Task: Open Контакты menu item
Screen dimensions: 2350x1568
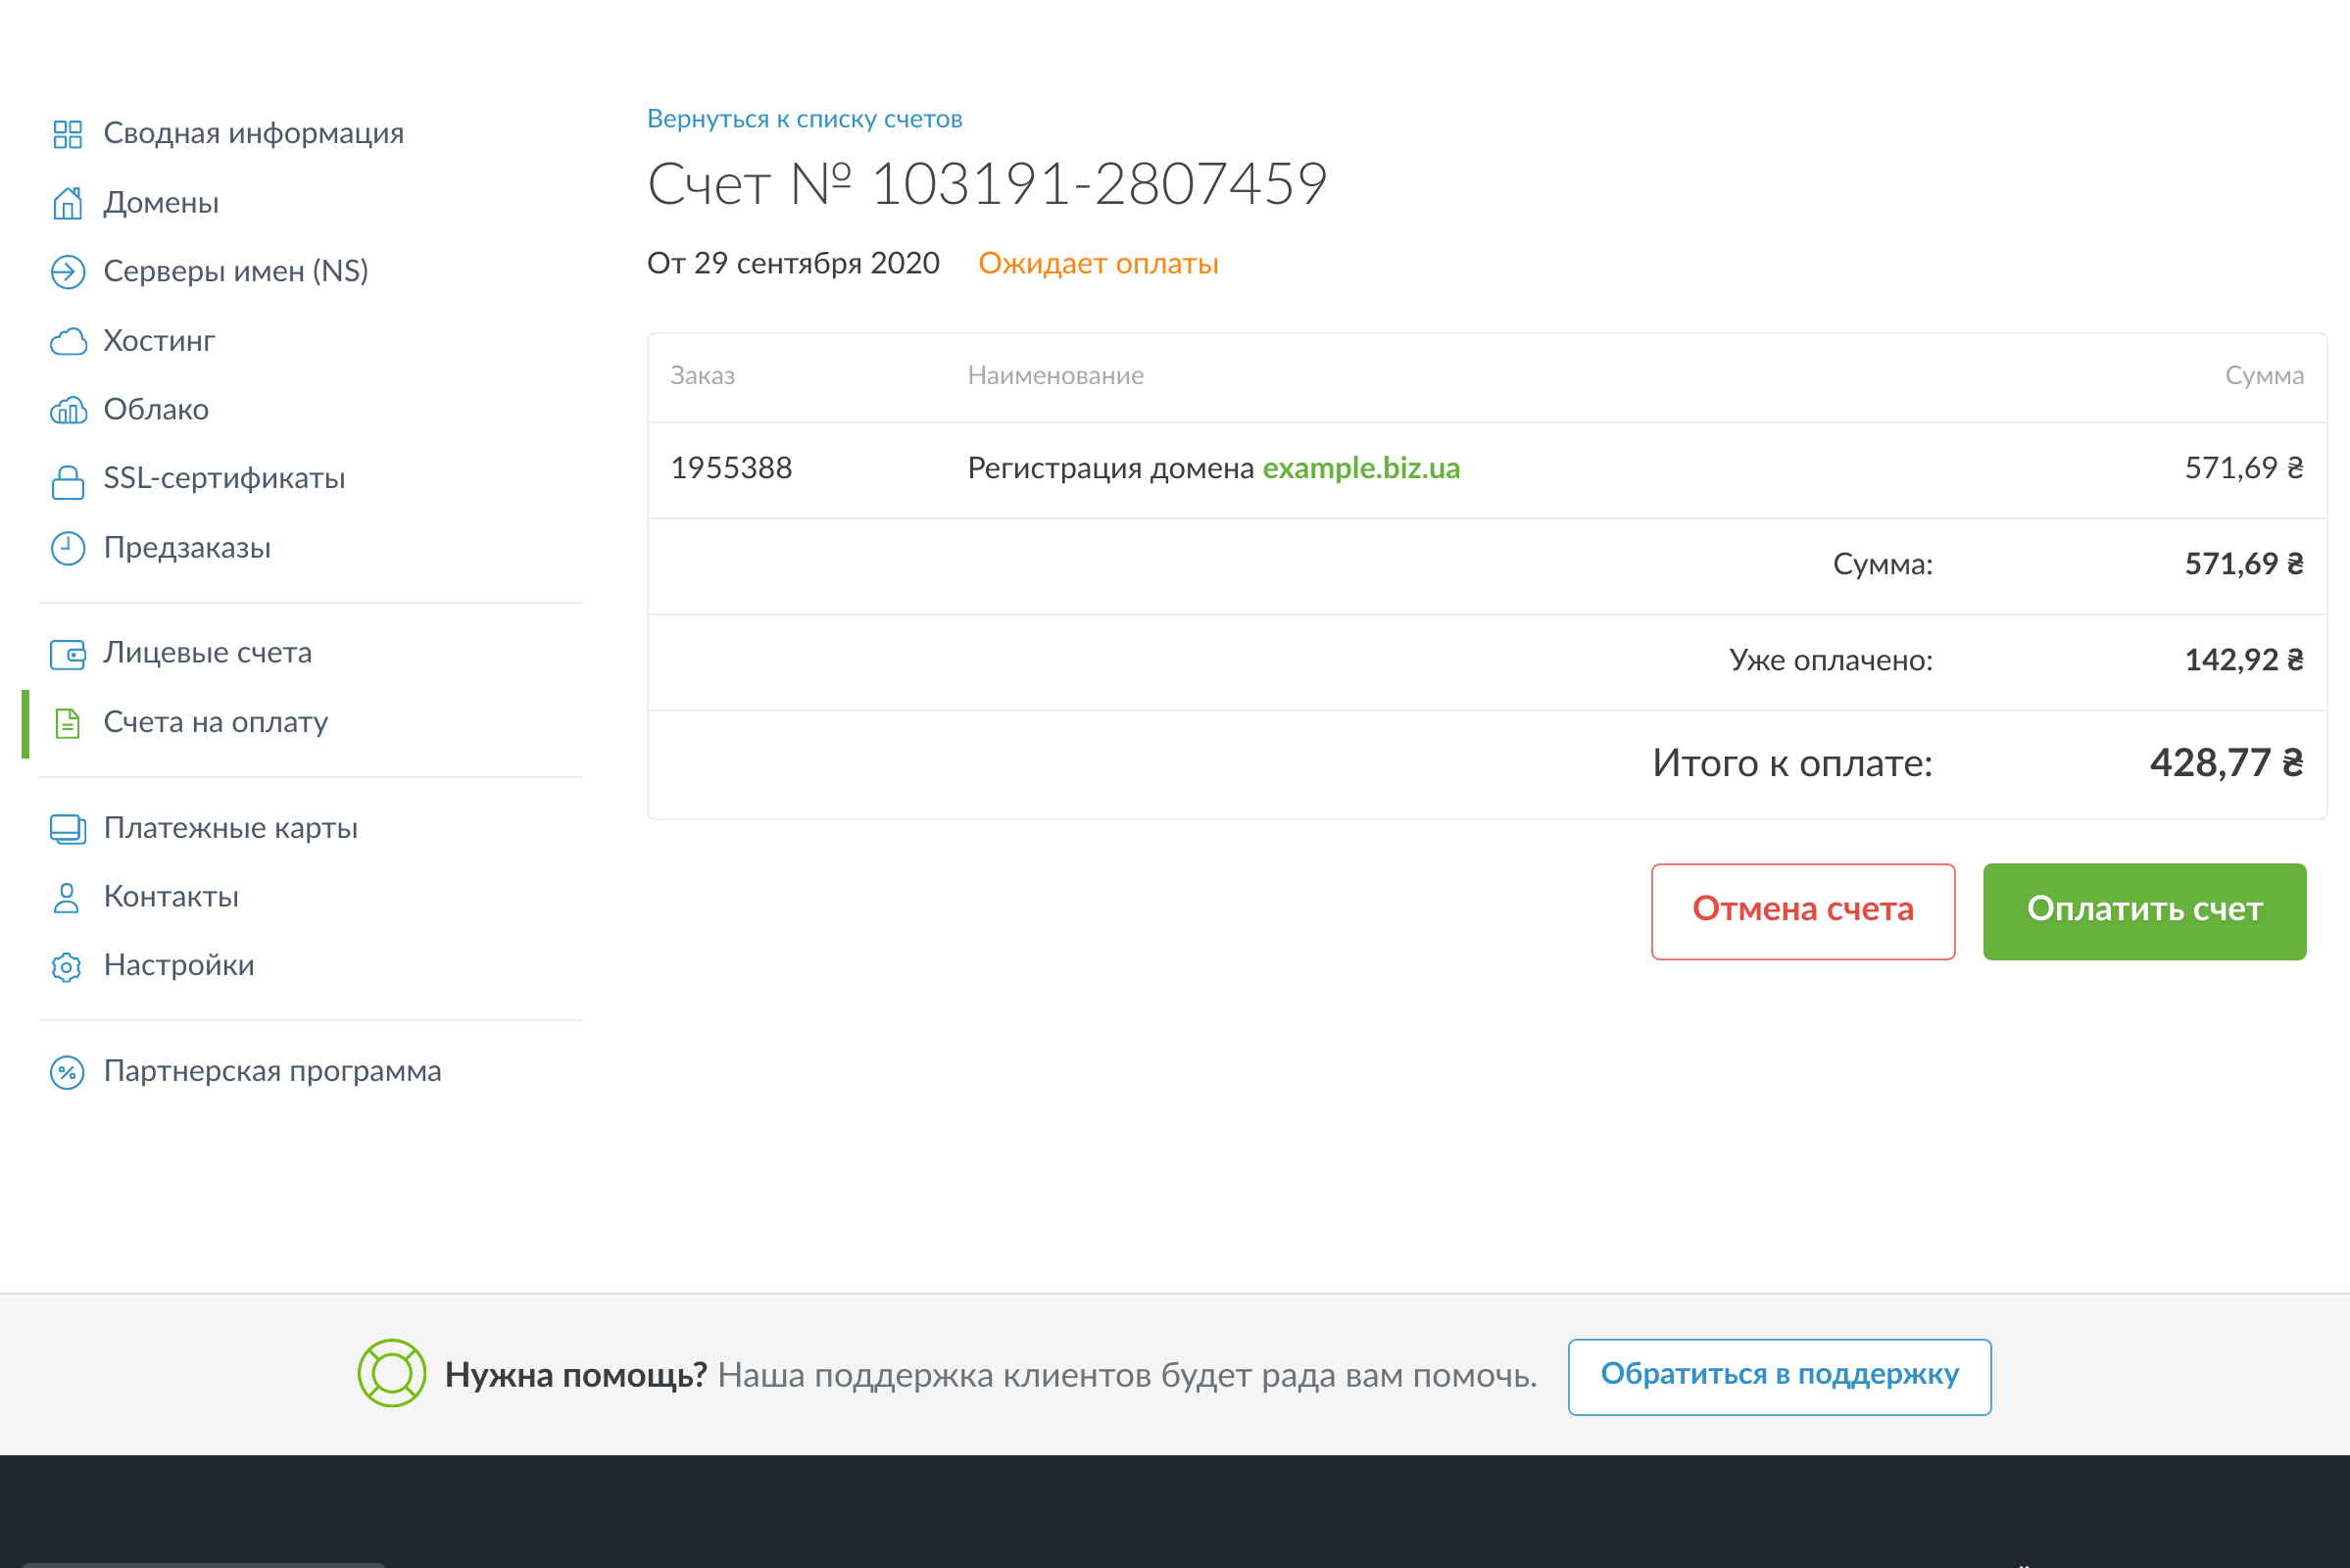Action: click(x=171, y=897)
